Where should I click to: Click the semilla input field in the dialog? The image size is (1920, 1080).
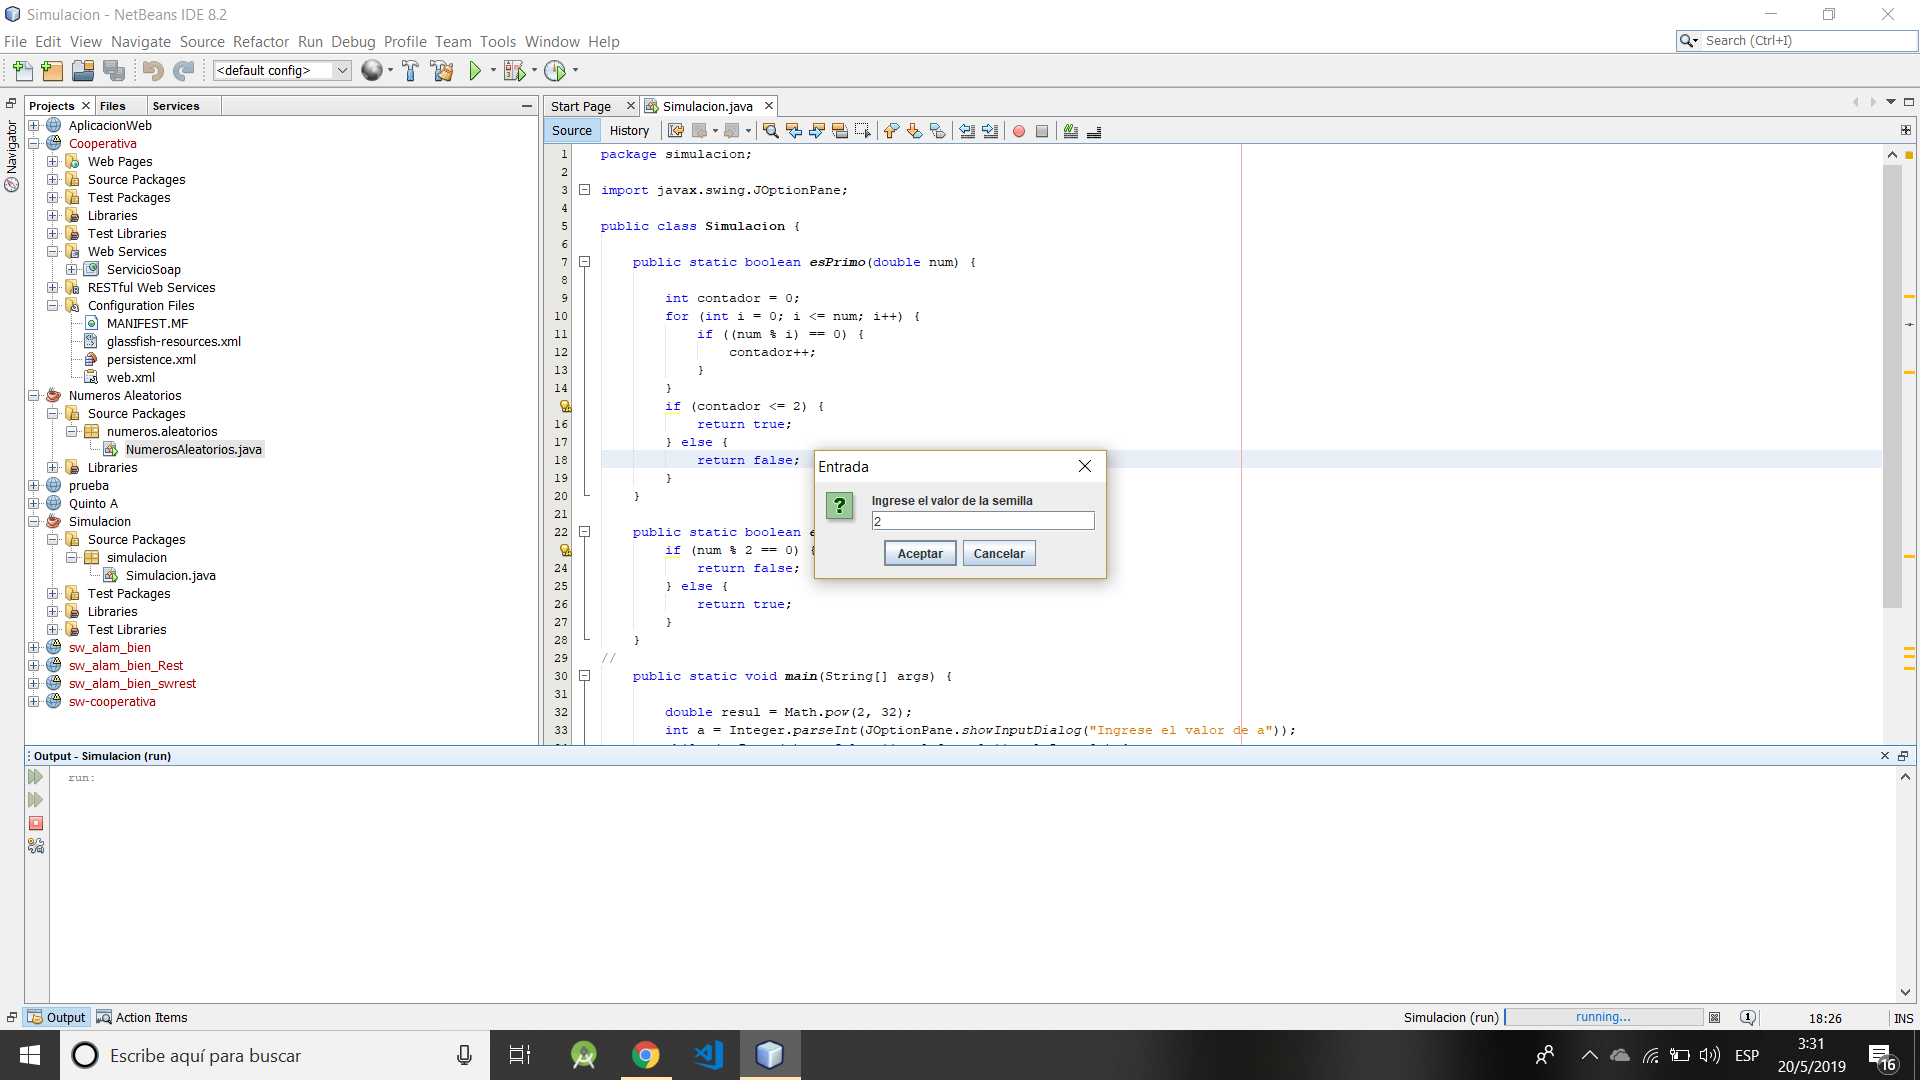pyautogui.click(x=982, y=520)
